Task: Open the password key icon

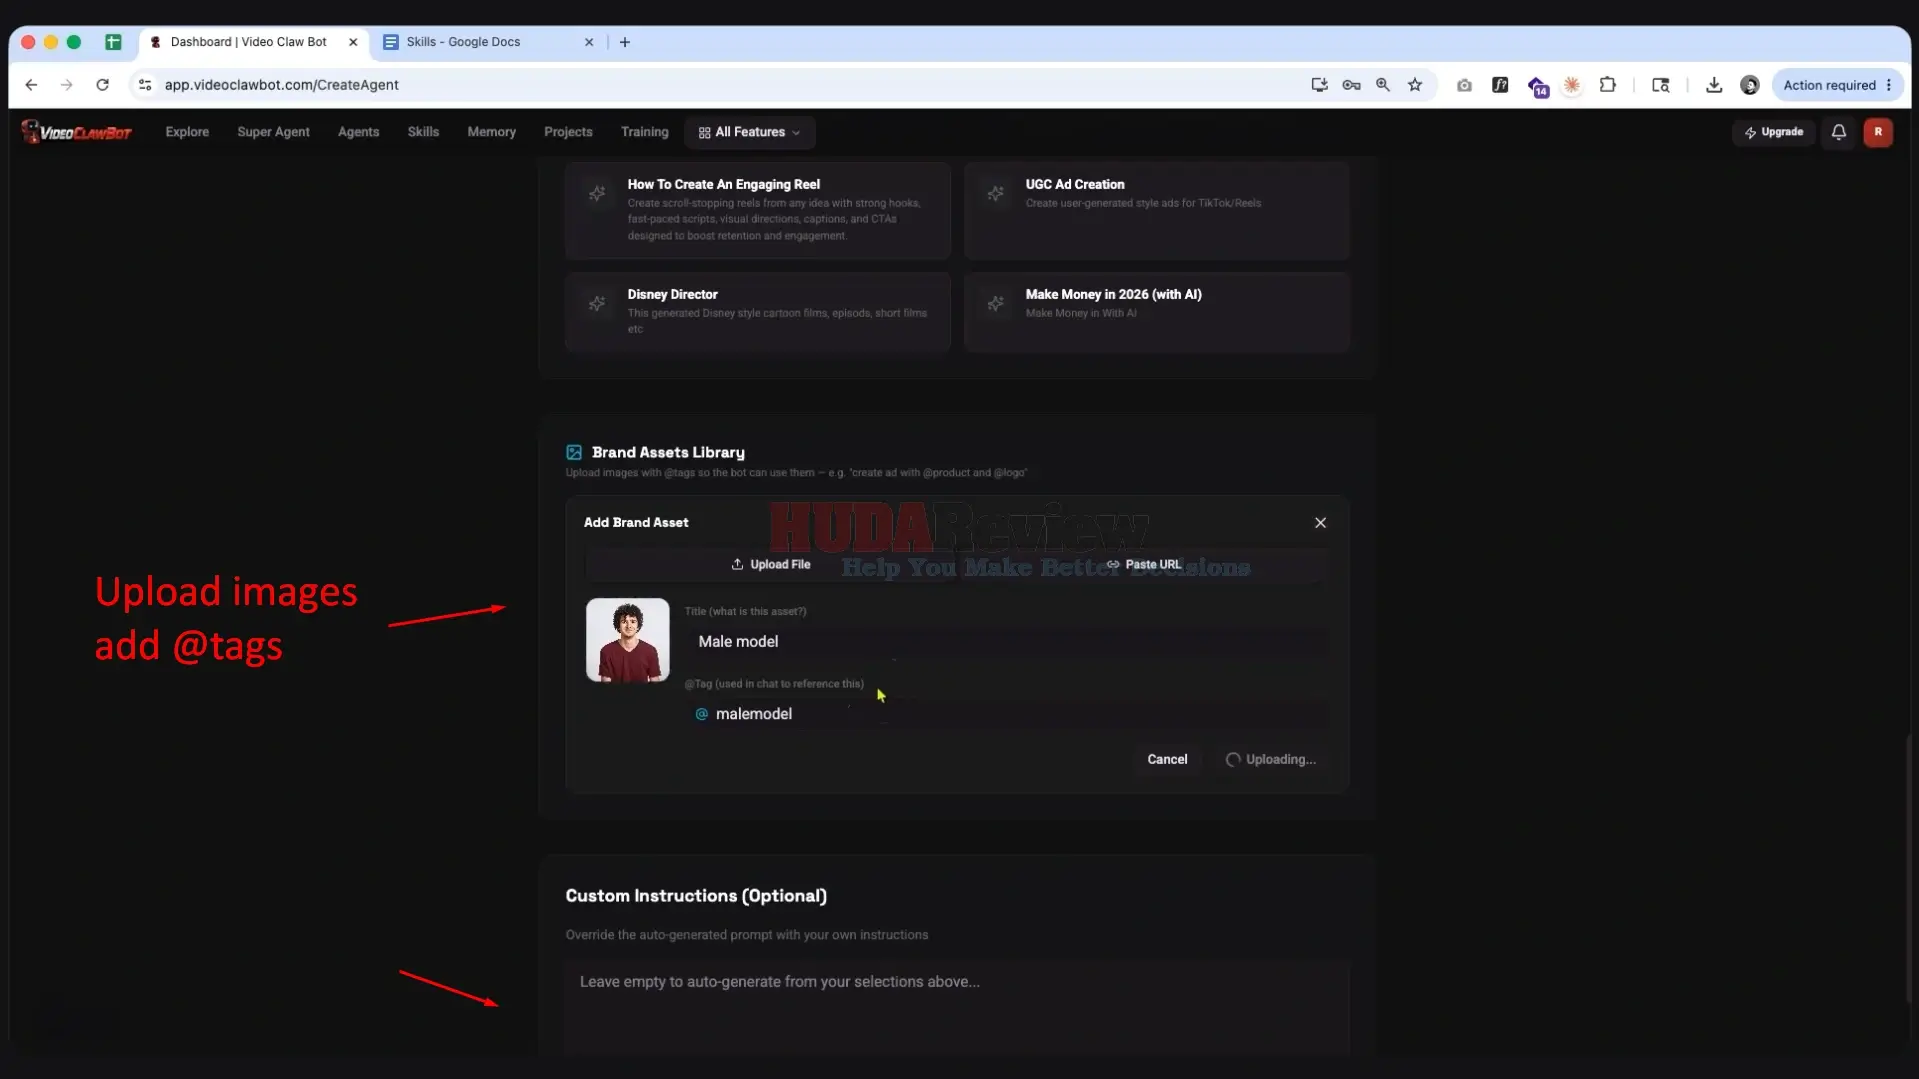Action: point(1351,85)
